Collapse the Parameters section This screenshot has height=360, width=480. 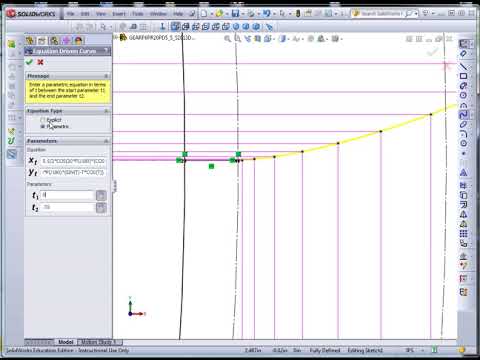coord(106,141)
